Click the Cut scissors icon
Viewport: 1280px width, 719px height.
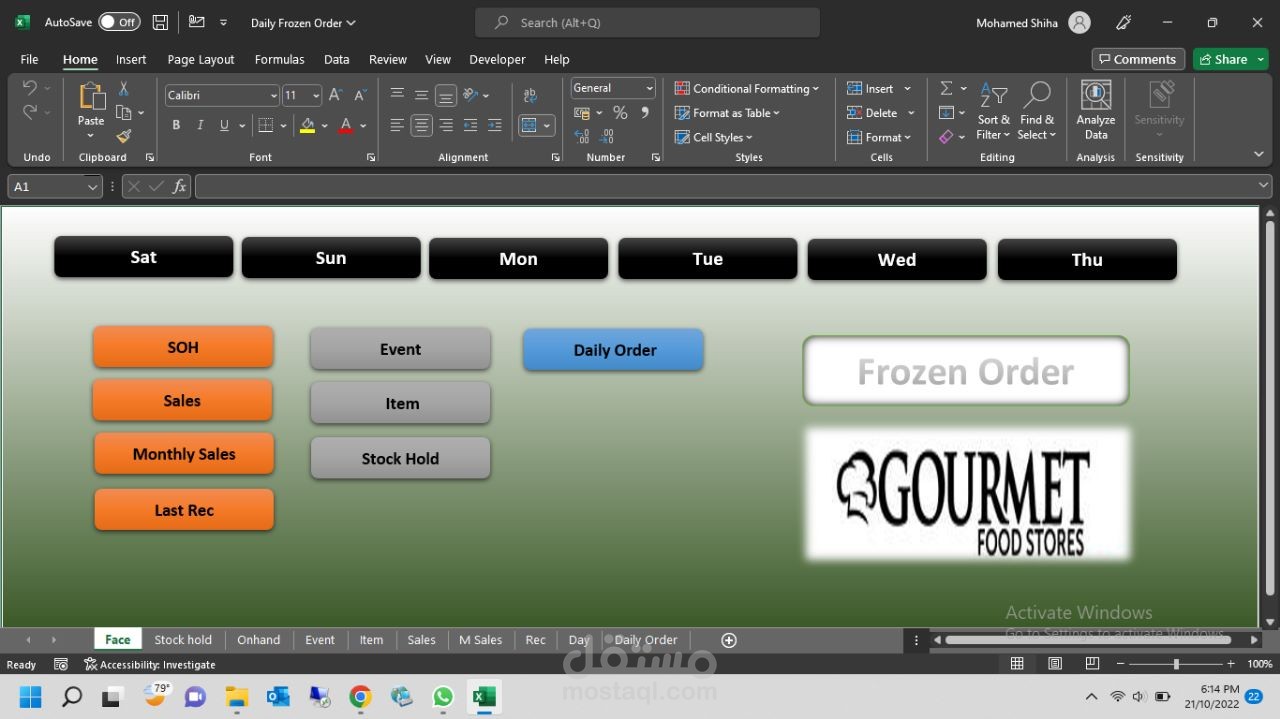pos(124,88)
